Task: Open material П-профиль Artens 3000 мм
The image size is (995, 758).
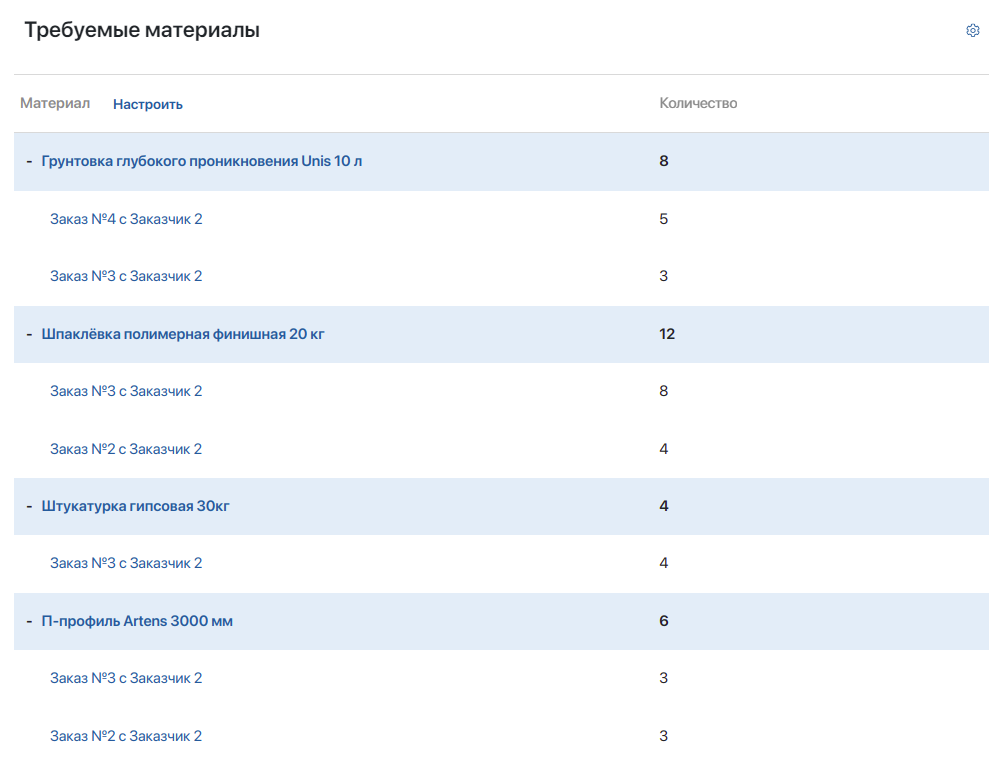Action: pos(137,621)
